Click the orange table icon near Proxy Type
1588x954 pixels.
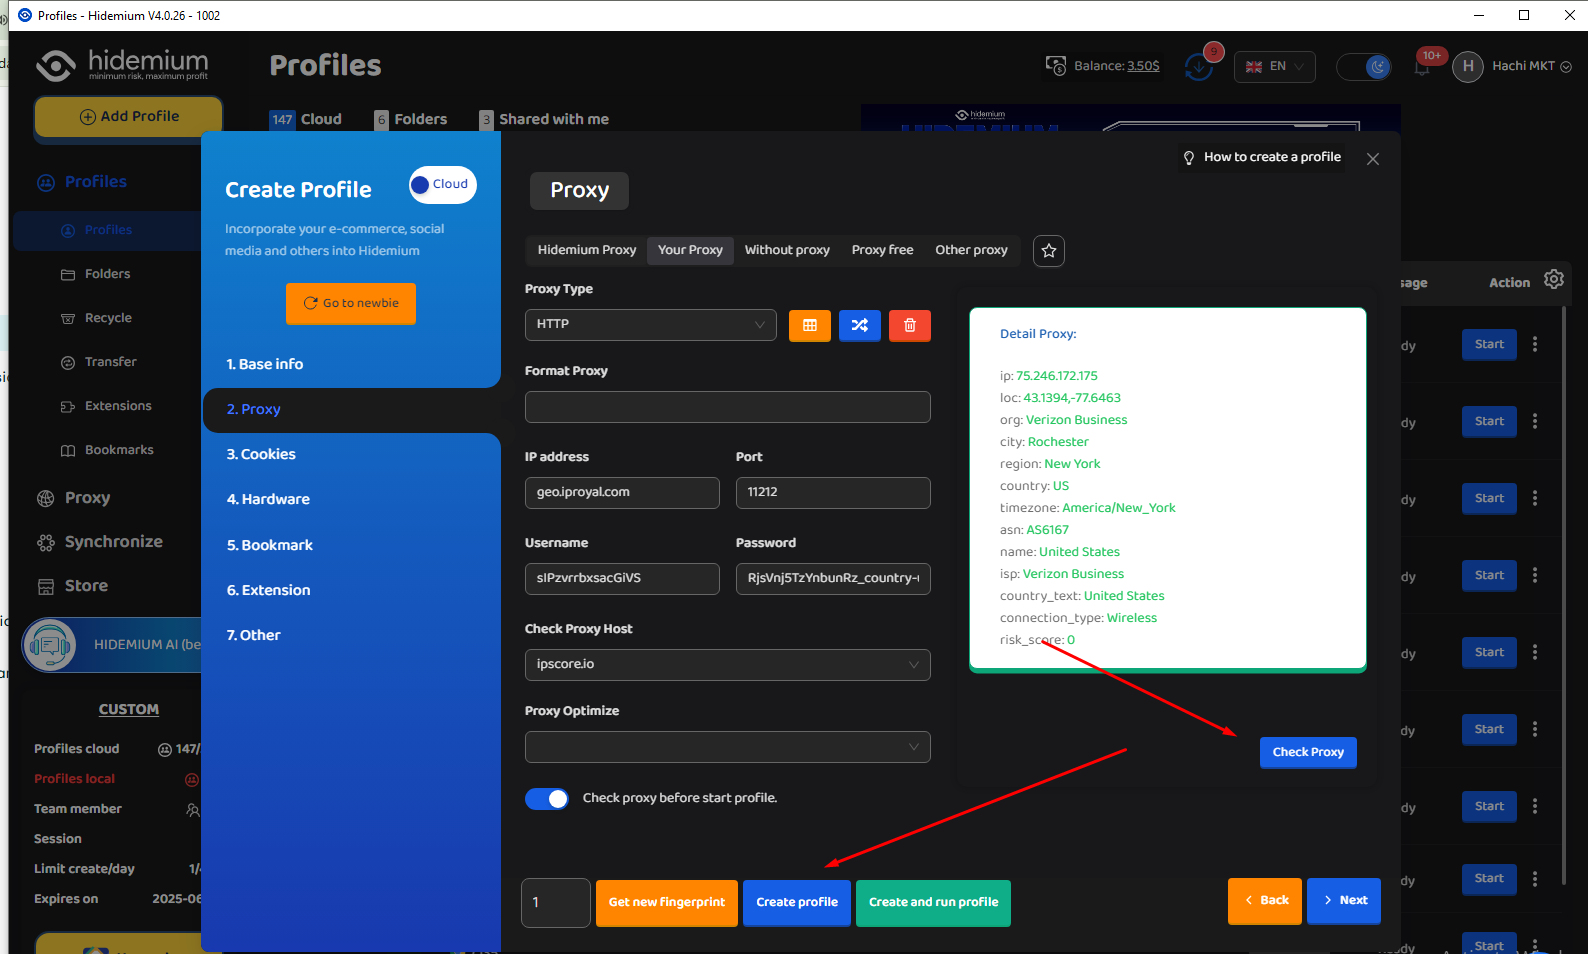[810, 325]
